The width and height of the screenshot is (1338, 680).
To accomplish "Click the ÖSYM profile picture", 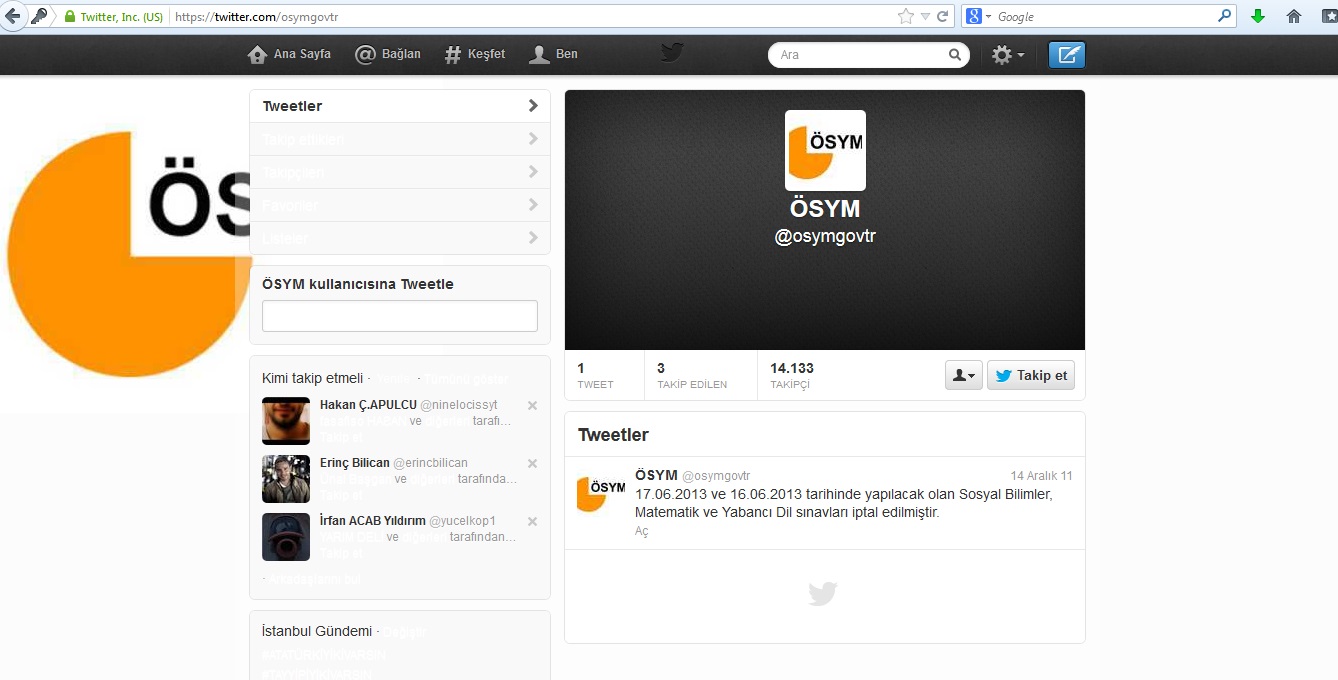I will point(825,150).
